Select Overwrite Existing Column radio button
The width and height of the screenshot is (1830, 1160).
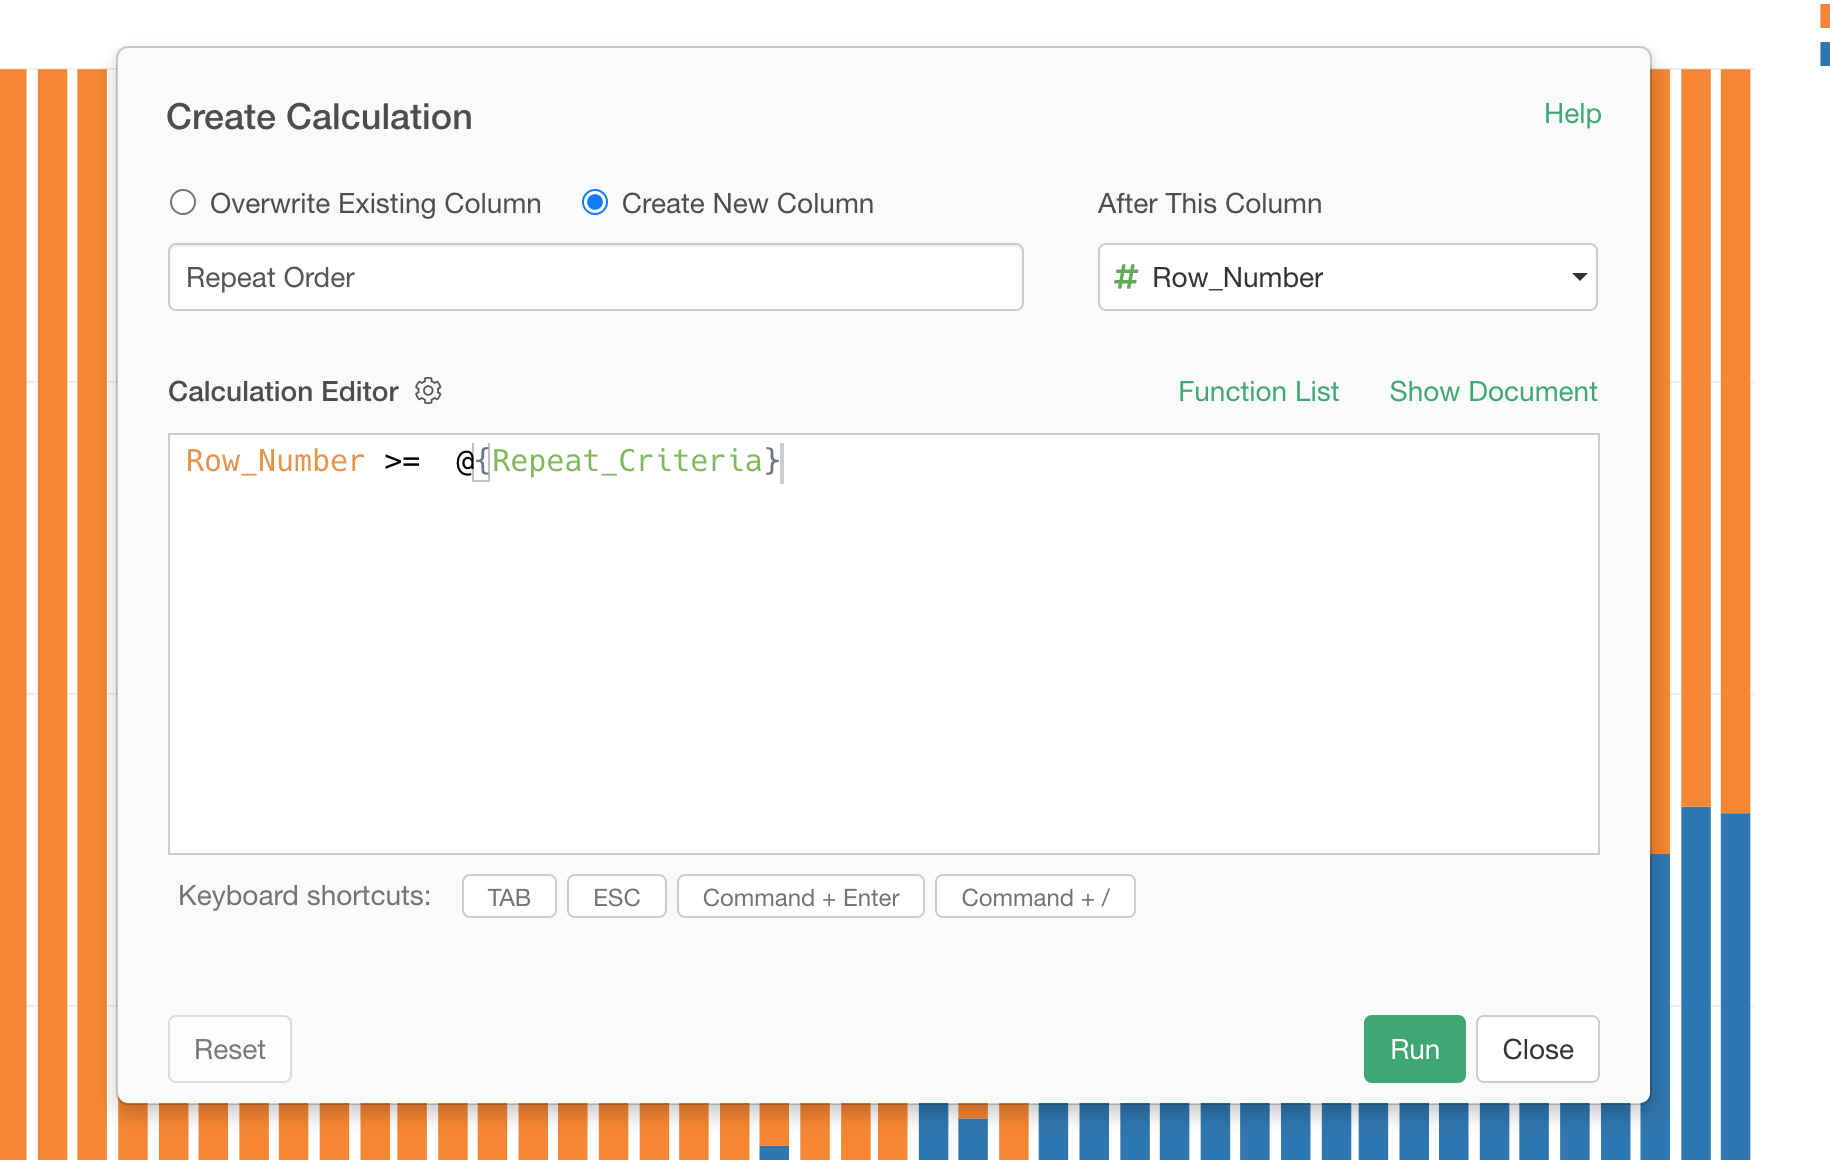[x=183, y=203]
